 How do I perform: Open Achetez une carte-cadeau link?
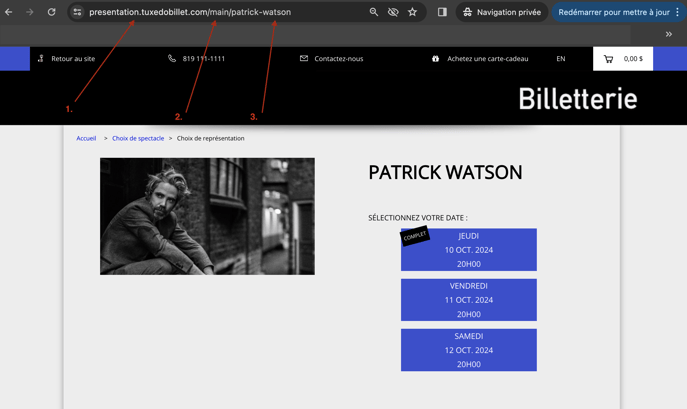tap(488, 59)
